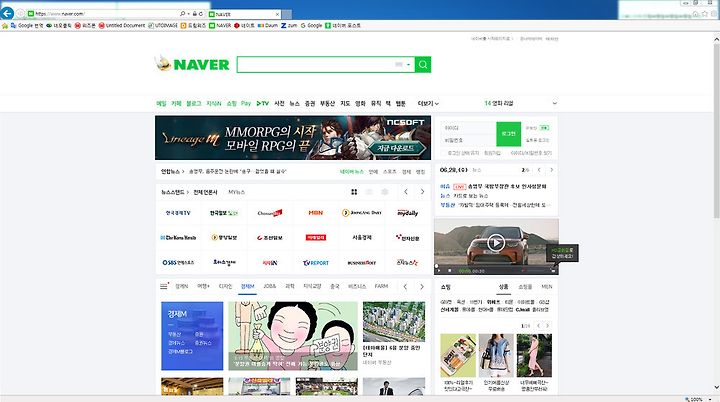Click the blue 경제M card
This screenshot has height=402, width=720.
pyautogui.click(x=192, y=336)
